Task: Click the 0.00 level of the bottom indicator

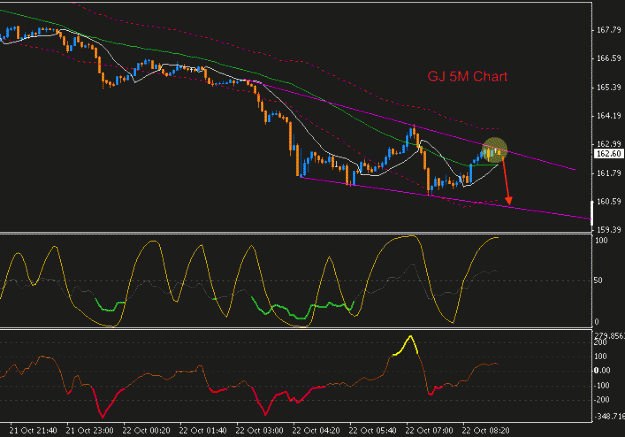Action: (602, 370)
